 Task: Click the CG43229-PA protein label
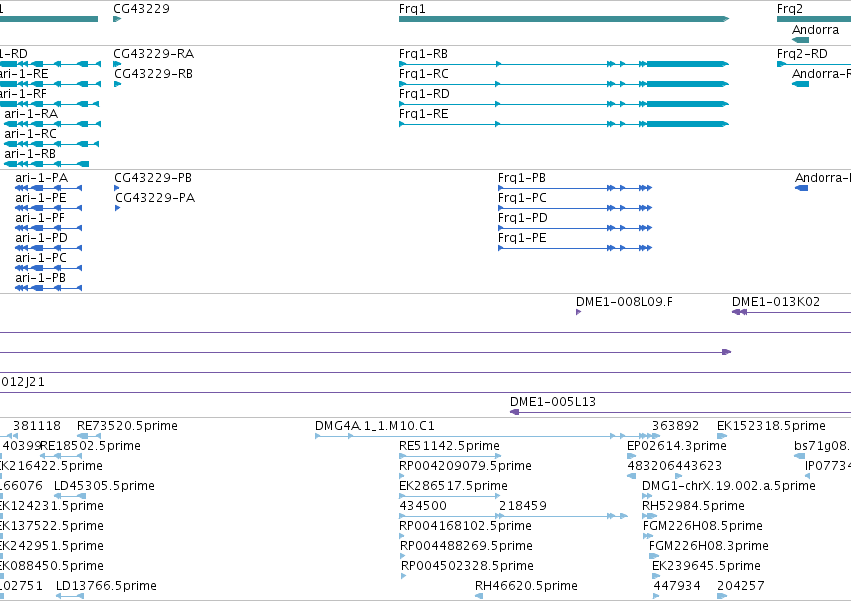pos(155,198)
